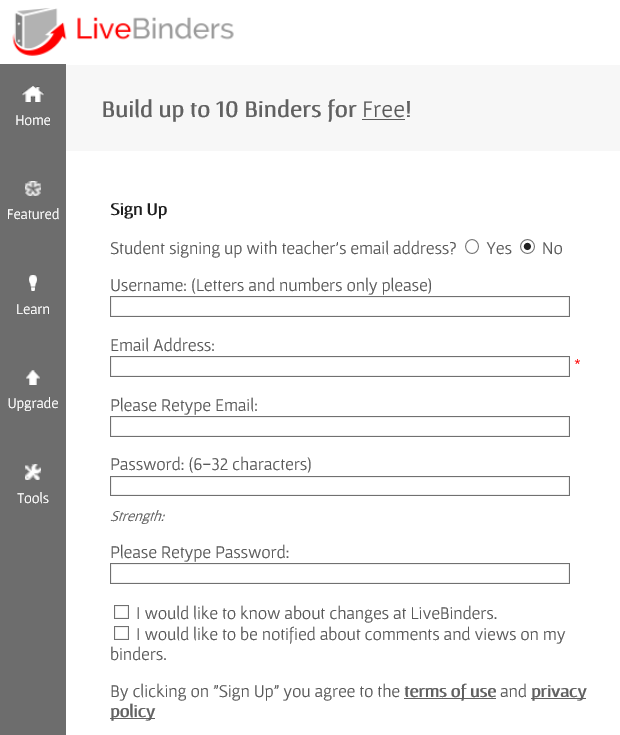The width and height of the screenshot is (620, 735).
Task: Select No for student signing up
Action: pyautogui.click(x=528, y=247)
